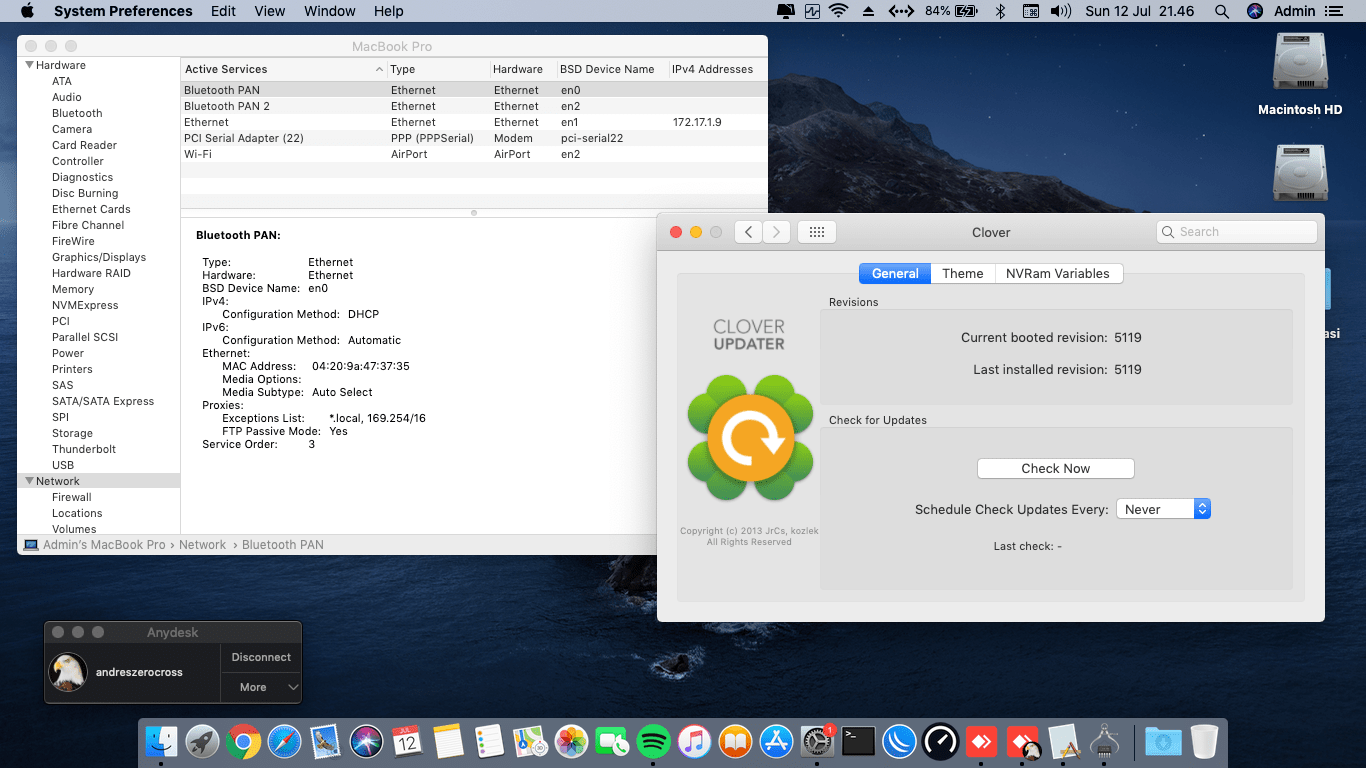Open Spotlight search magnifier in menu bar

coord(1221,11)
